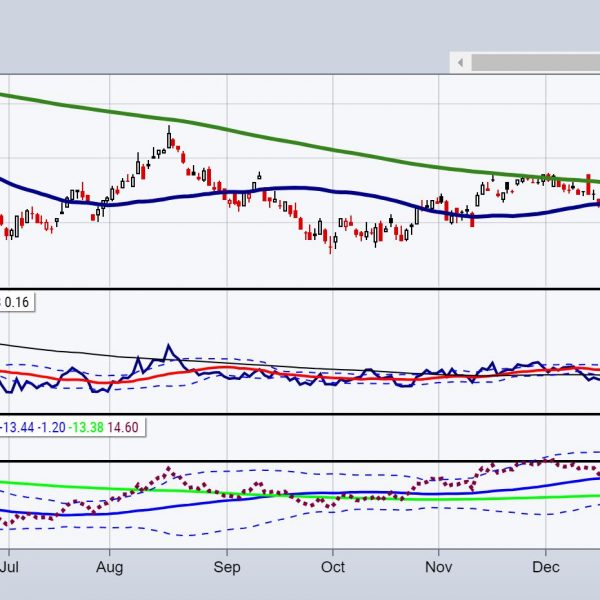Click the Oct axis label
Image resolution: width=600 pixels, height=600 pixels.
click(x=333, y=567)
